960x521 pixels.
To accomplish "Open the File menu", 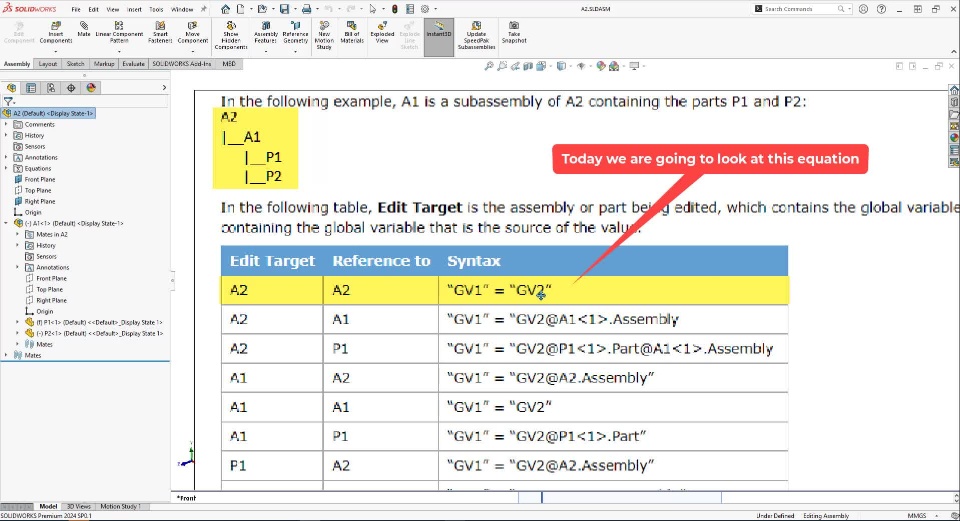I will click(x=76, y=9).
